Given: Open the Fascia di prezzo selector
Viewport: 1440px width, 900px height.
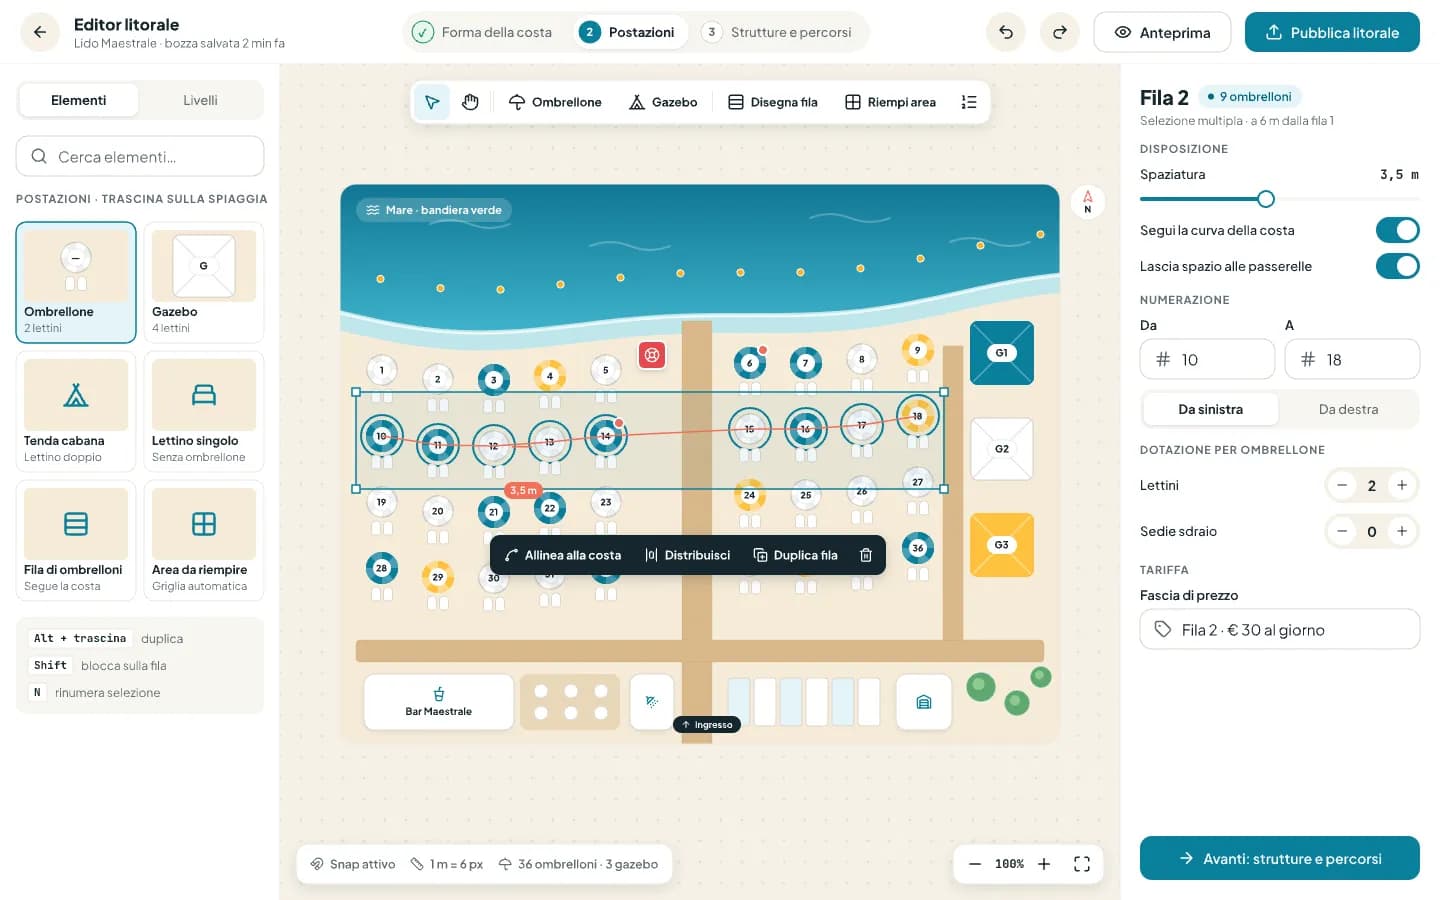Looking at the screenshot, I should point(1280,630).
